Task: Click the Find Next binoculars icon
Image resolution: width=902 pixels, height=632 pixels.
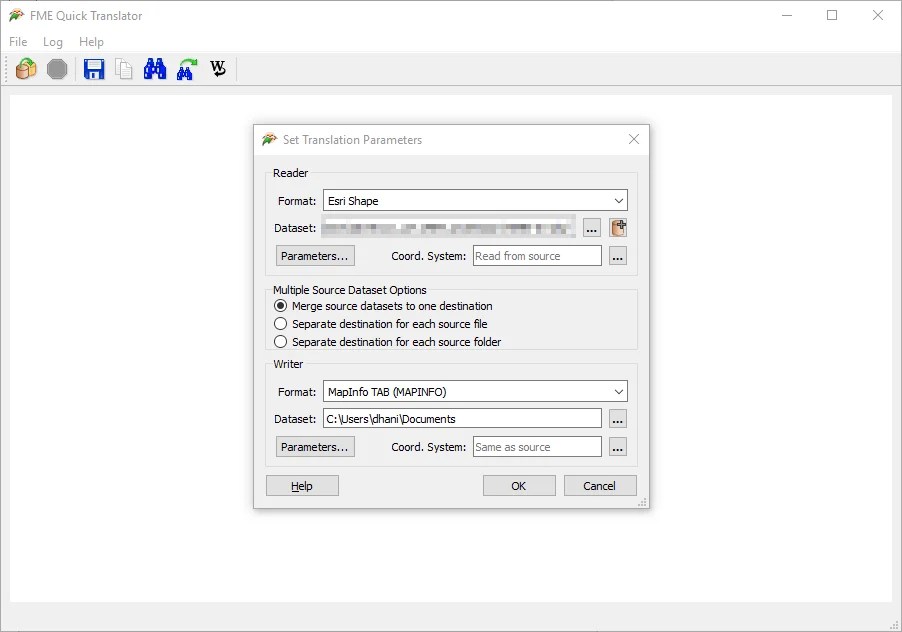Action: click(186, 69)
